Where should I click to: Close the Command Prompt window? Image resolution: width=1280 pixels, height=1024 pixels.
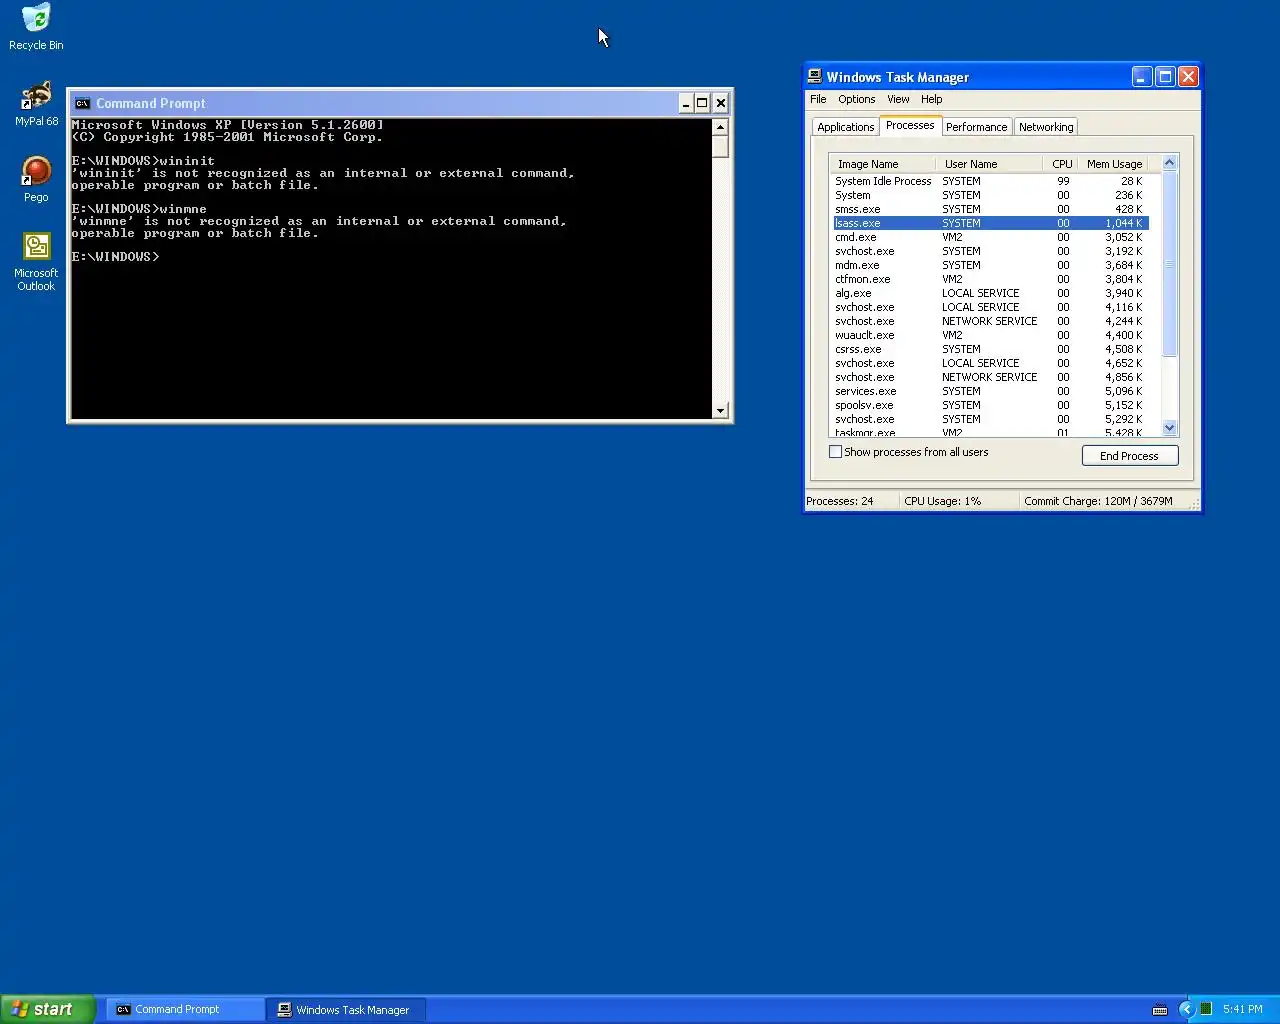[x=720, y=103]
